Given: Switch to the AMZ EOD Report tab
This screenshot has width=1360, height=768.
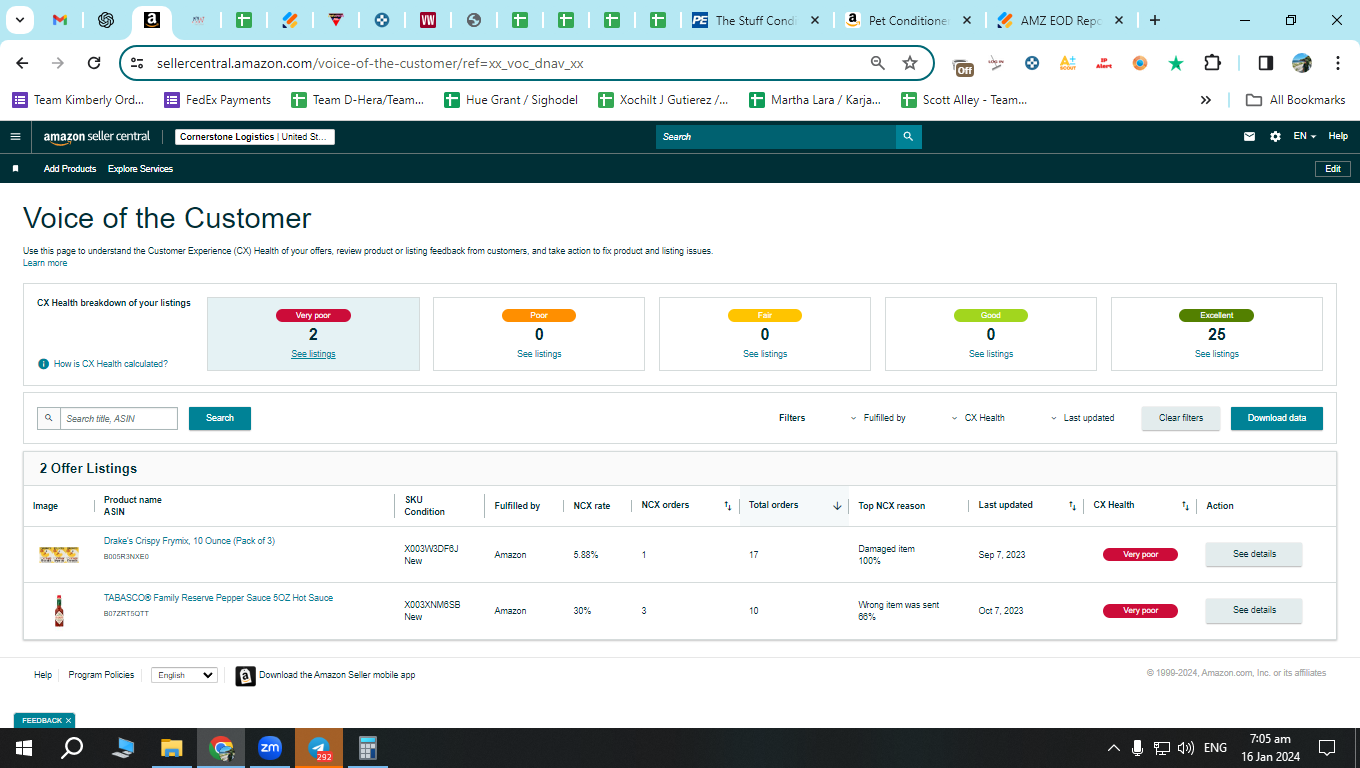Looking at the screenshot, I should click(1060, 20).
